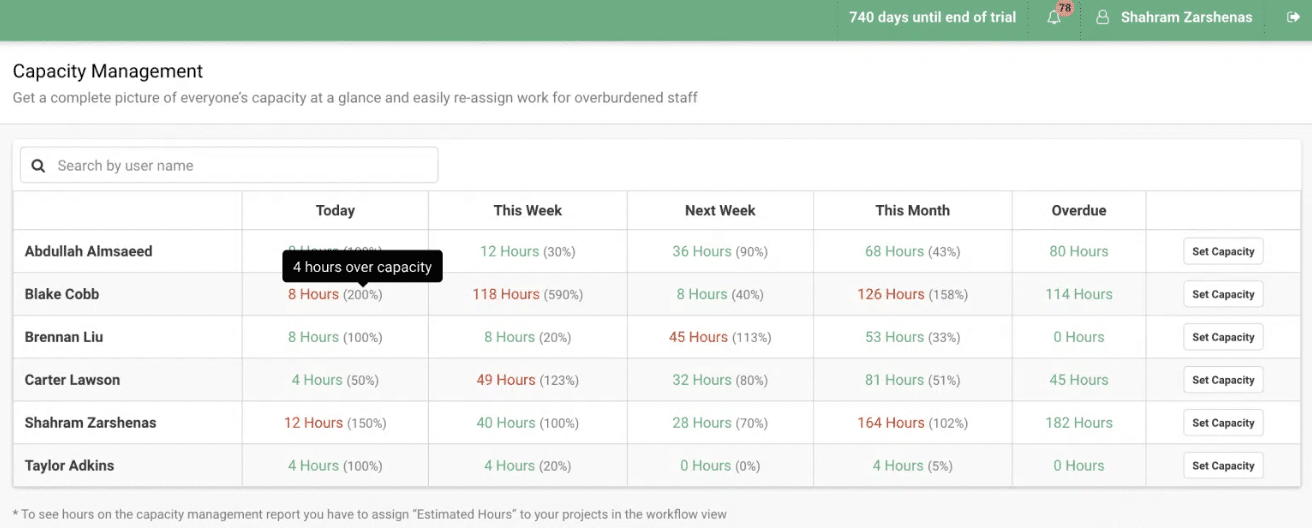Set capacity for Shahram Zarshenas row
Image resolution: width=1312 pixels, height=528 pixels.
click(1223, 424)
